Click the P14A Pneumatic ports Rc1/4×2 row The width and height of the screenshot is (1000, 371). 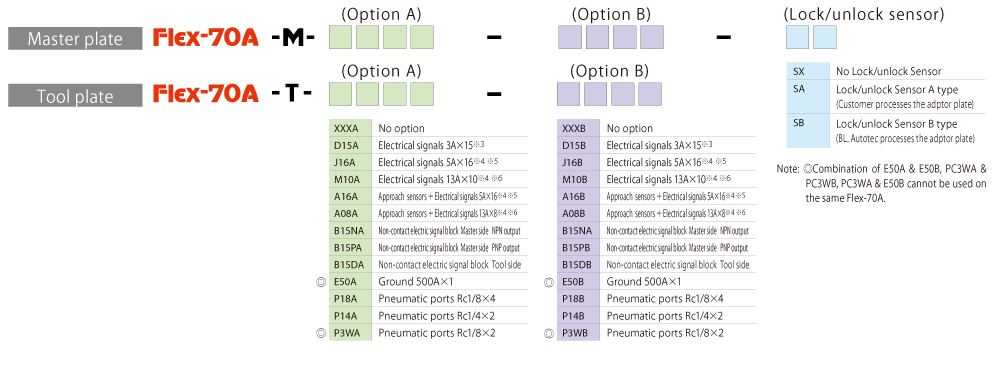click(429, 316)
